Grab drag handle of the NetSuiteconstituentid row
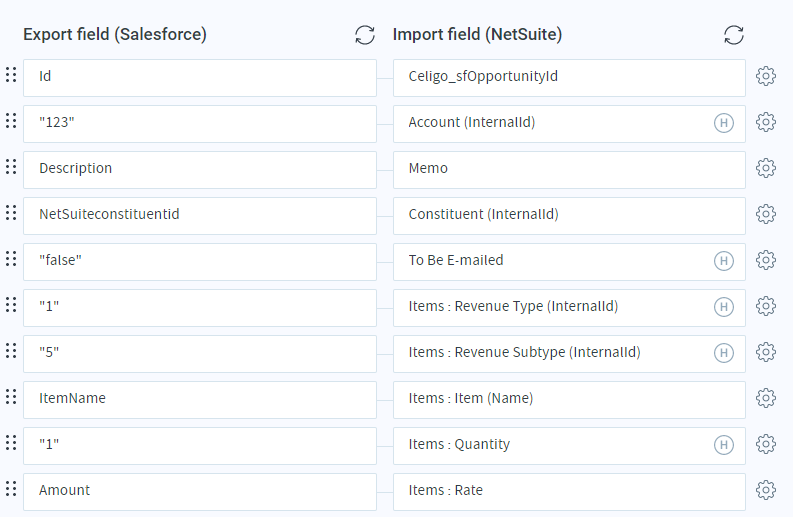The image size is (793, 517). coord(11,213)
